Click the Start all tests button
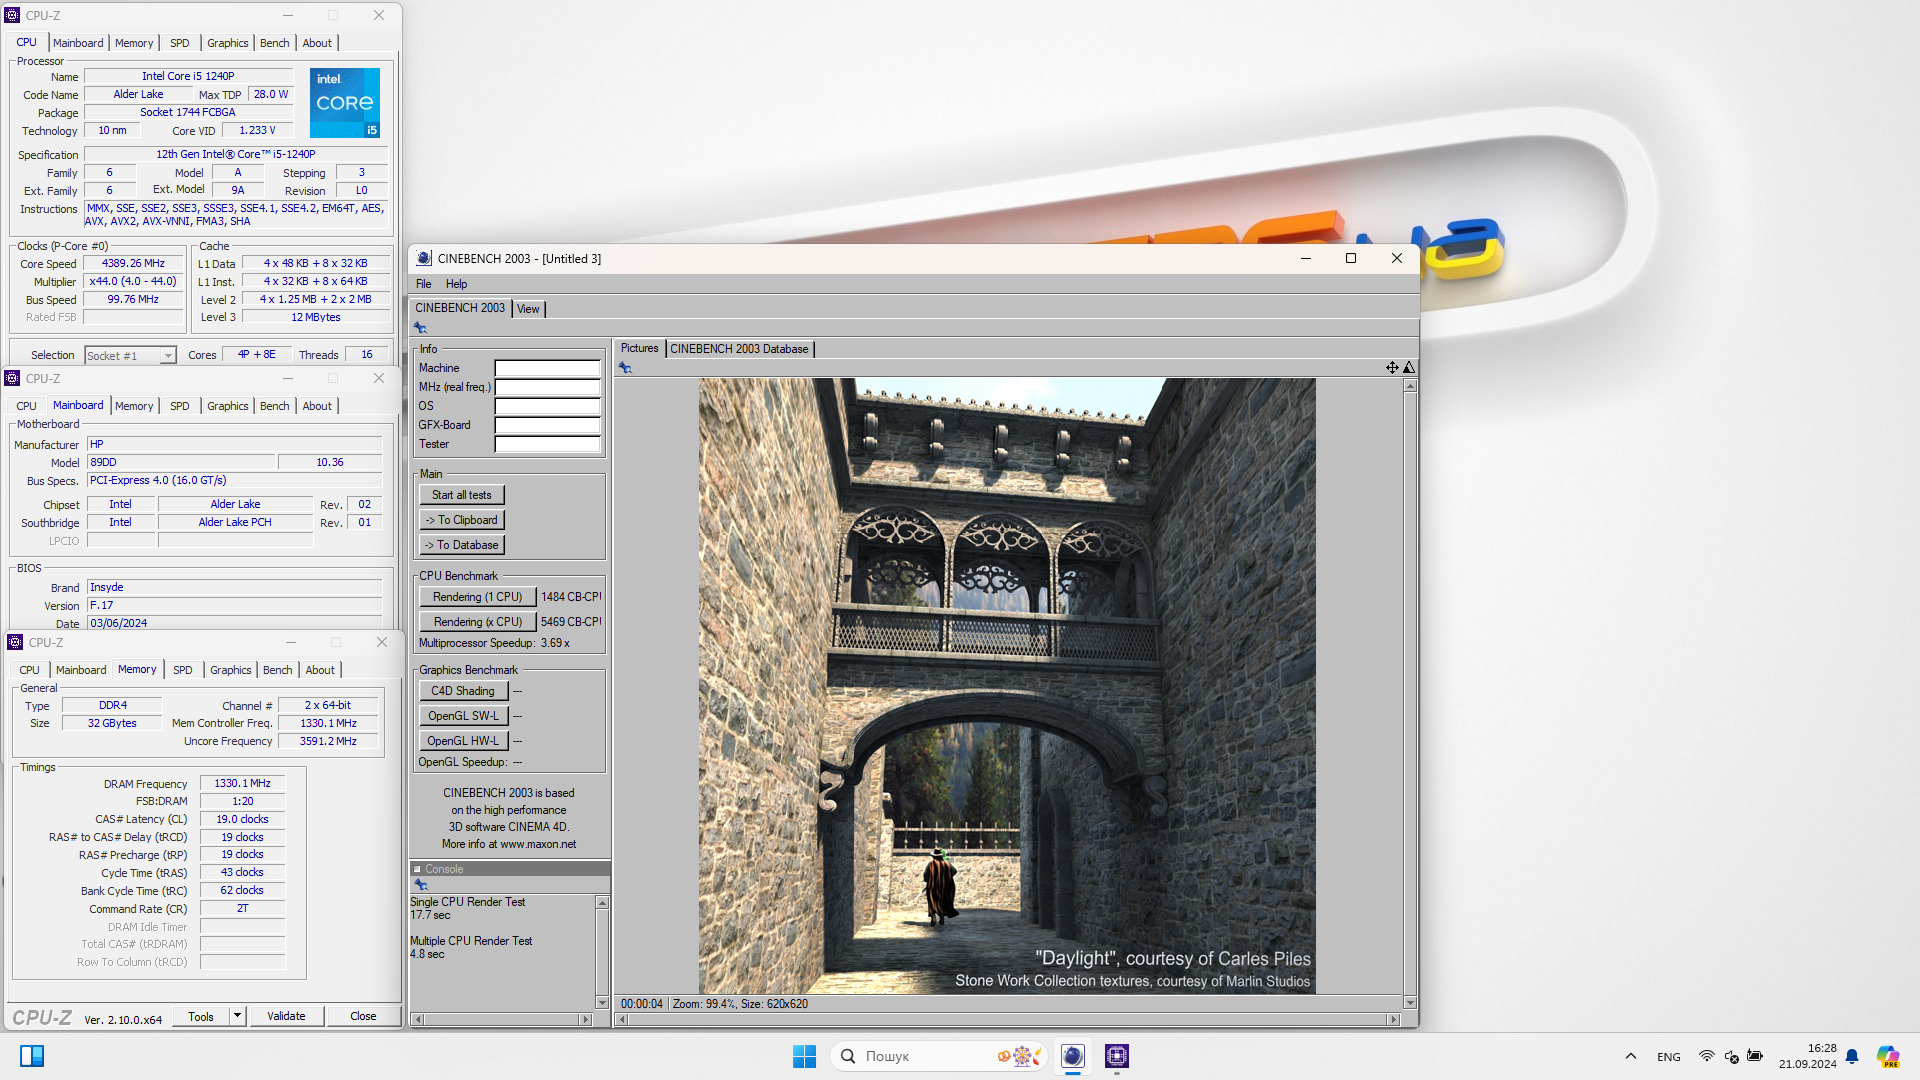 (462, 495)
